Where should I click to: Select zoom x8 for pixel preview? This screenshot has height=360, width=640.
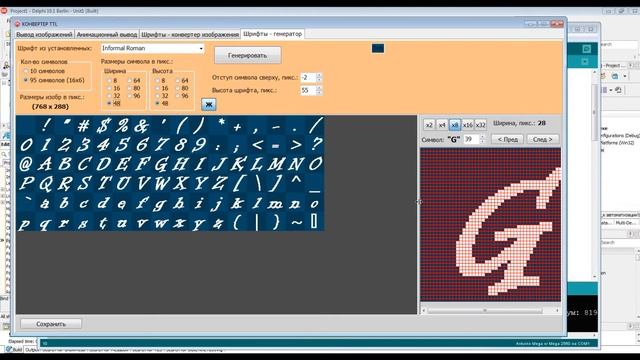tap(455, 125)
